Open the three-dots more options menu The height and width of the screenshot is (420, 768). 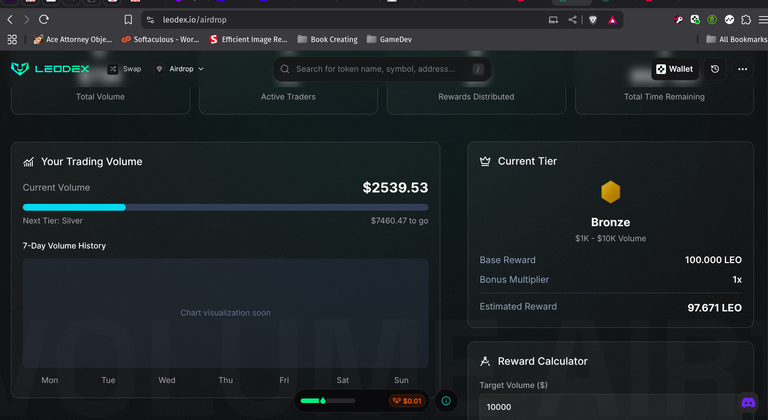pos(743,69)
